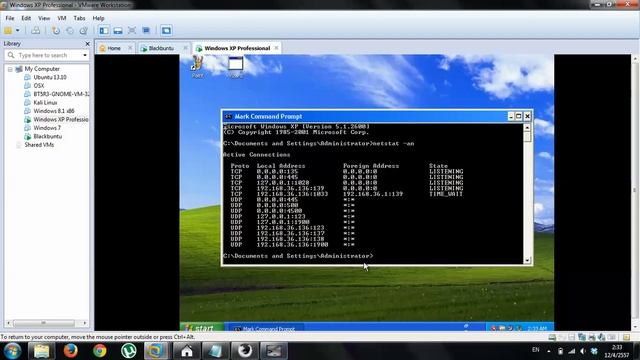Viewport: 640px width, 360px height.
Task: Click the XP Start button
Action: coord(202,327)
